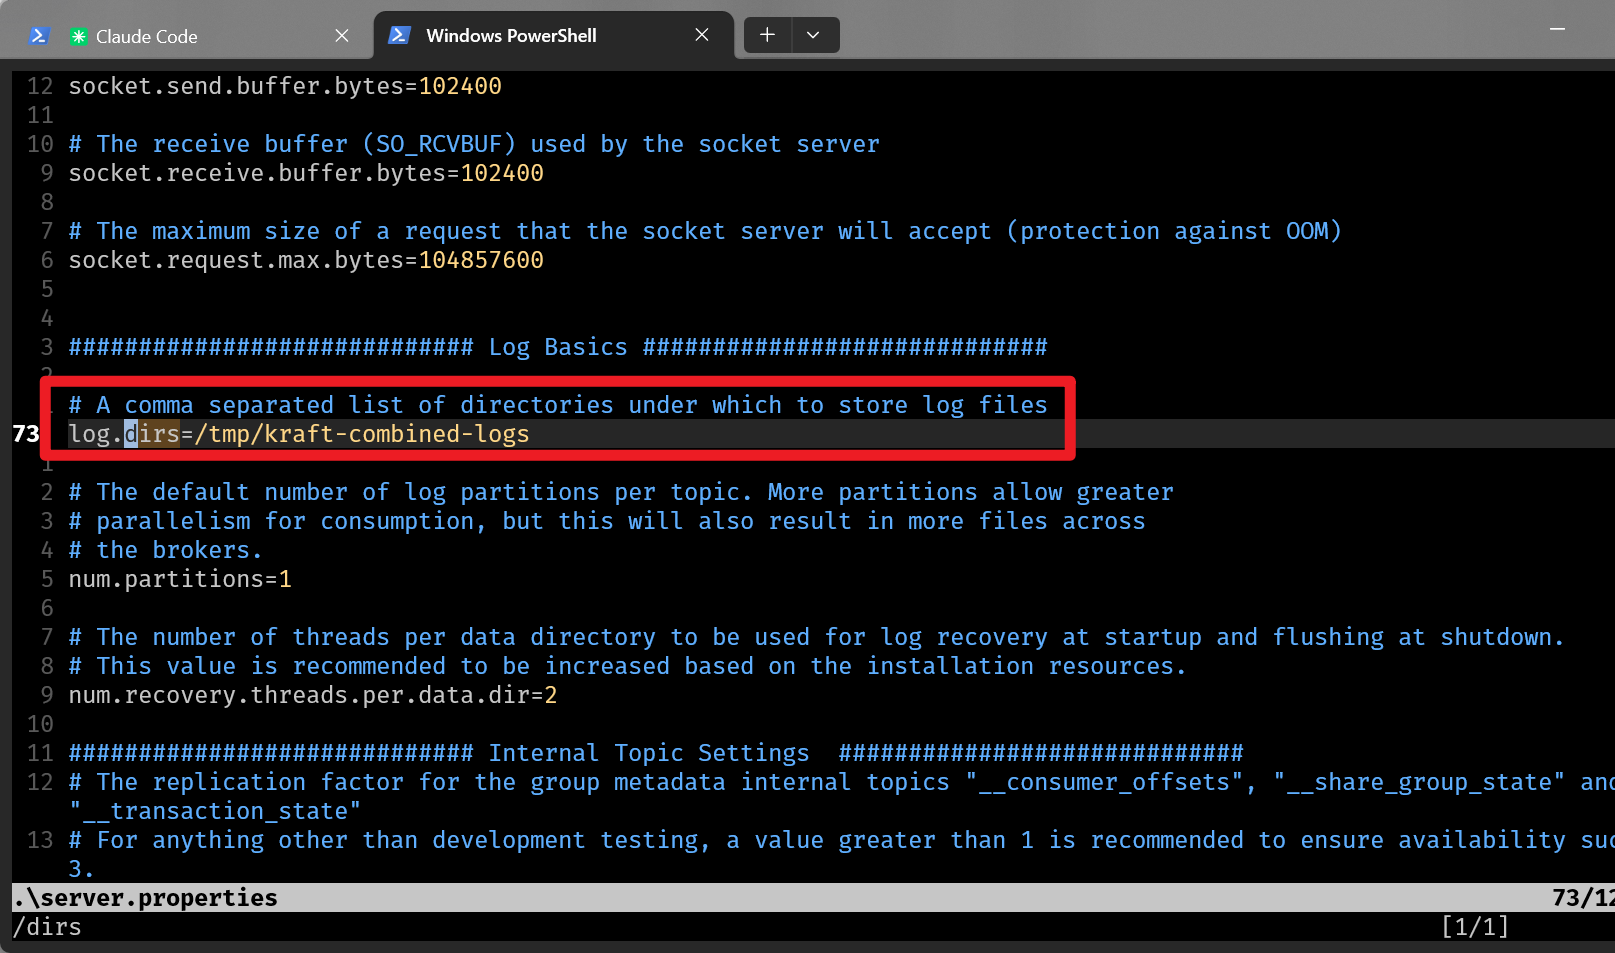Click the num.partitions=1 line
Image resolution: width=1615 pixels, height=953 pixels.
coord(180,579)
